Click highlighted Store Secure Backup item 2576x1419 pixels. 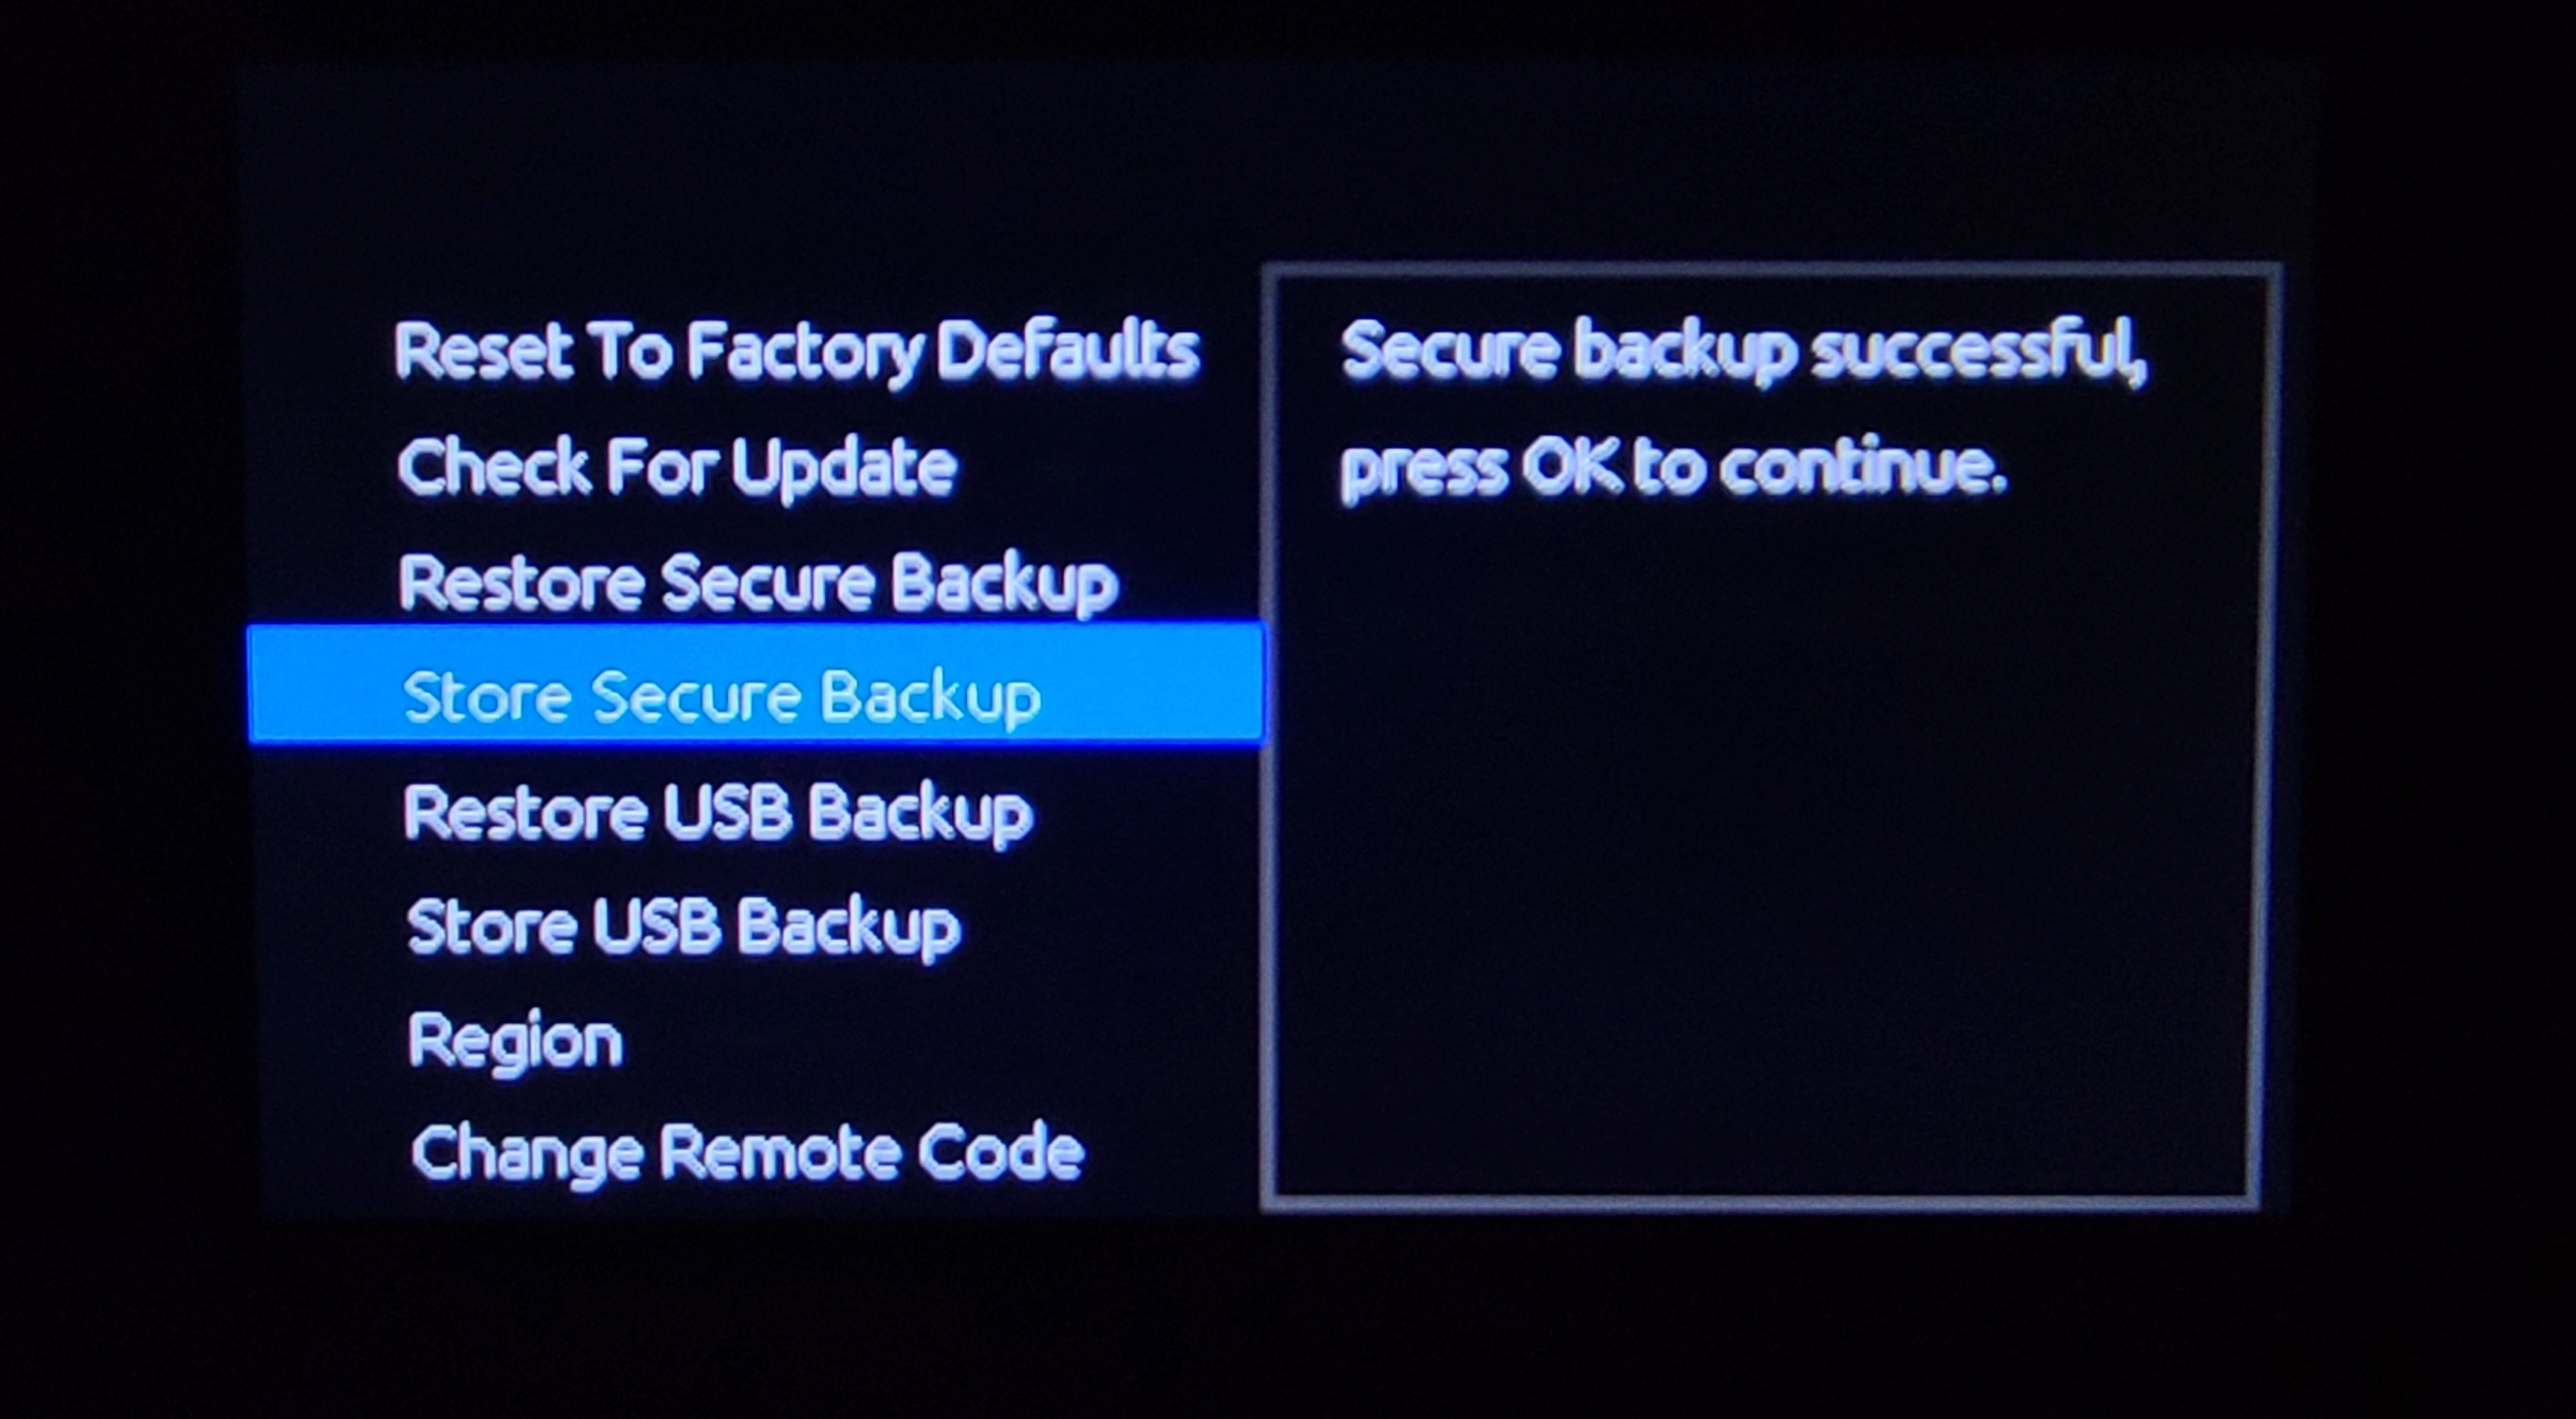(755, 684)
